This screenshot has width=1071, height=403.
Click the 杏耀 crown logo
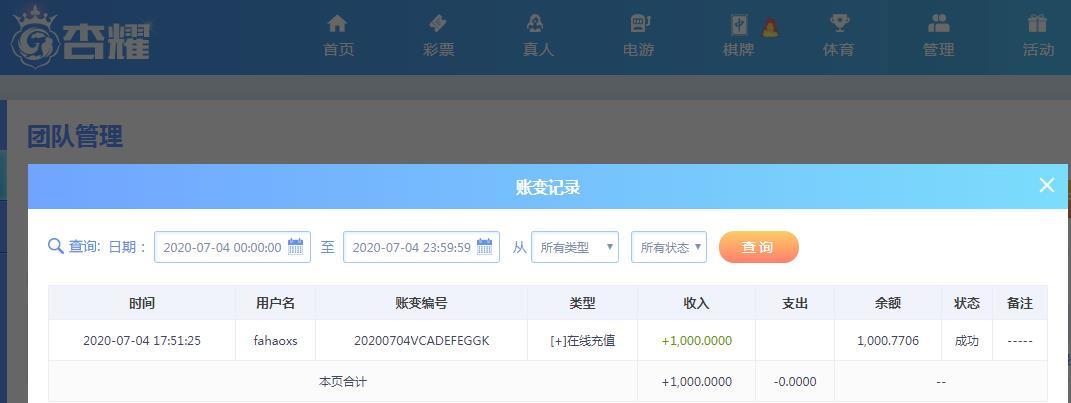tap(80, 38)
